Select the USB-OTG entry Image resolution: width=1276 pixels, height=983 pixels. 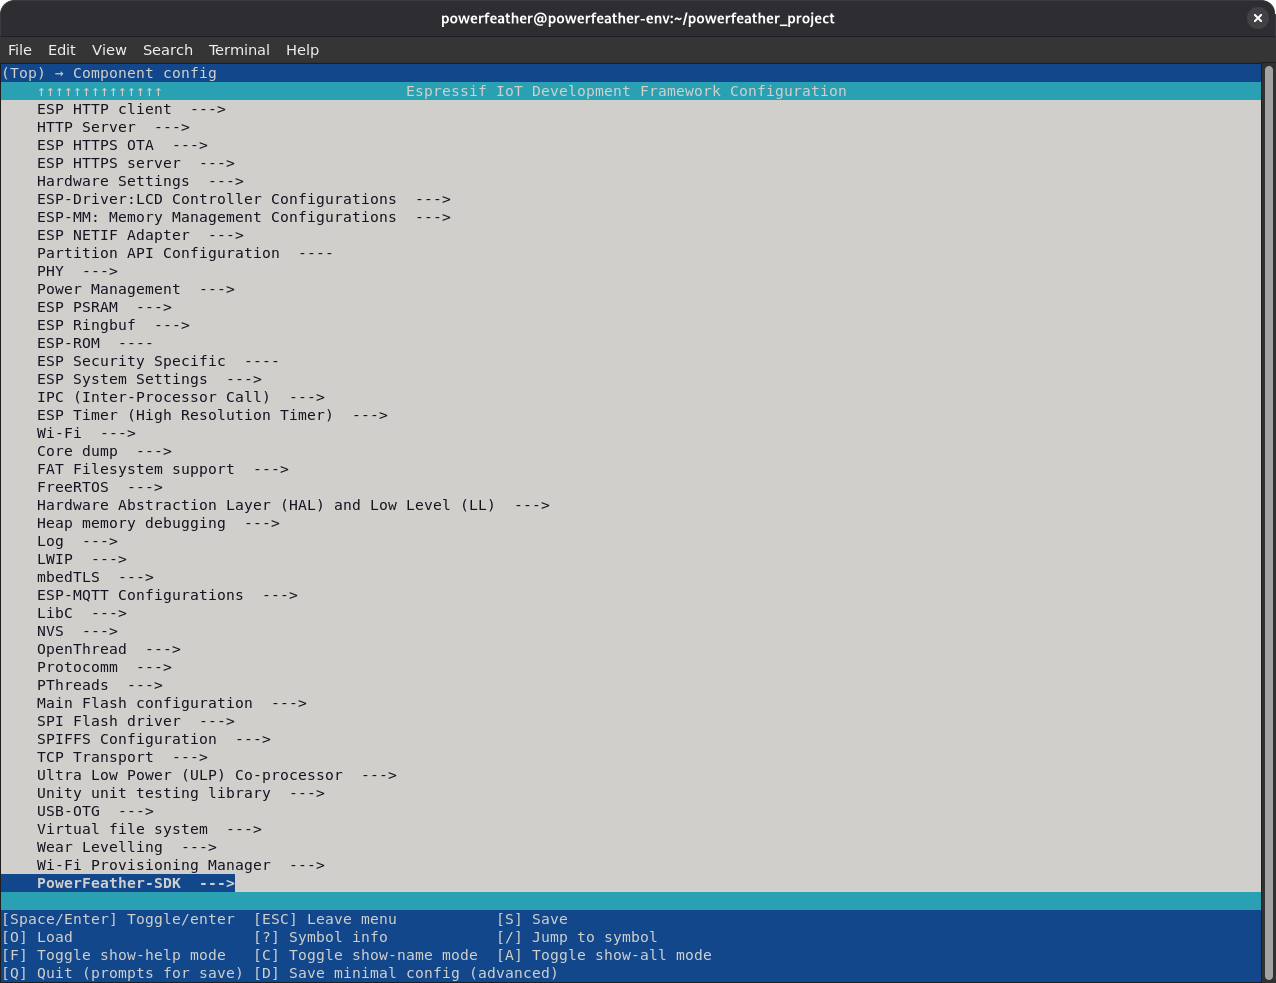pyautogui.click(x=95, y=811)
